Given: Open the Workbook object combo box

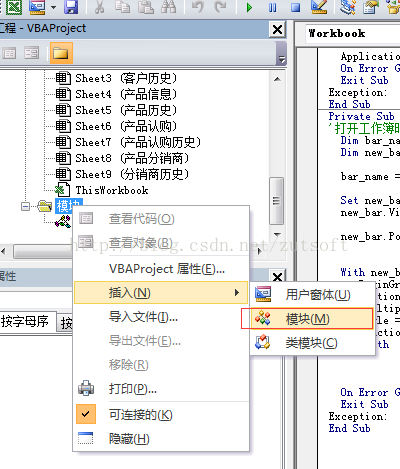Looking at the screenshot, I should [x=353, y=34].
